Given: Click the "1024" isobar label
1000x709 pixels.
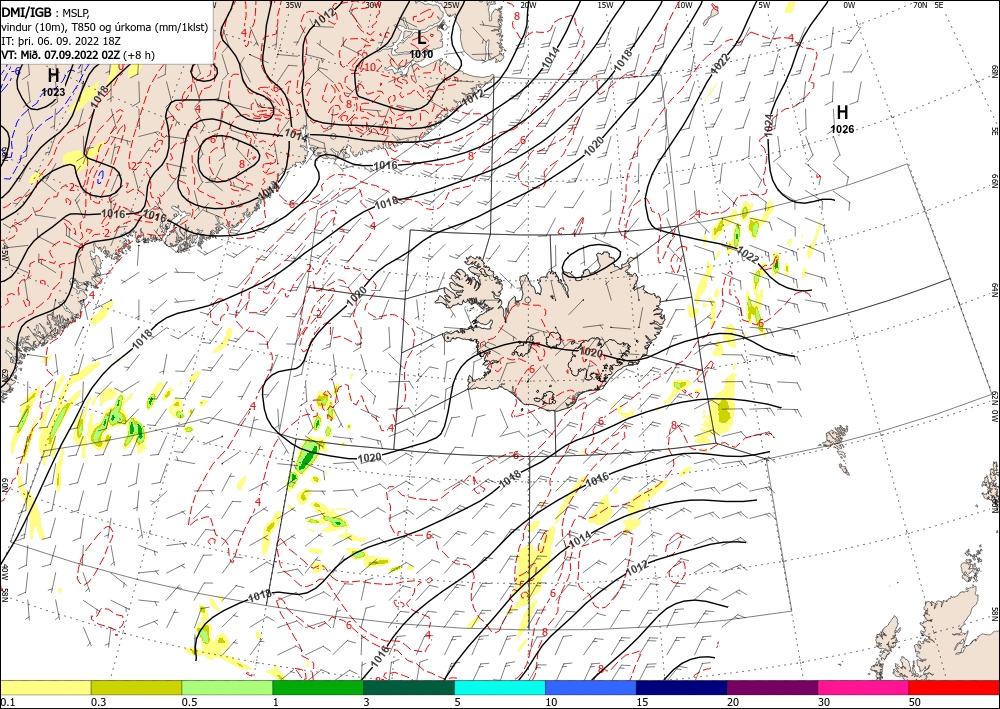Looking at the screenshot, I should coord(768,124).
